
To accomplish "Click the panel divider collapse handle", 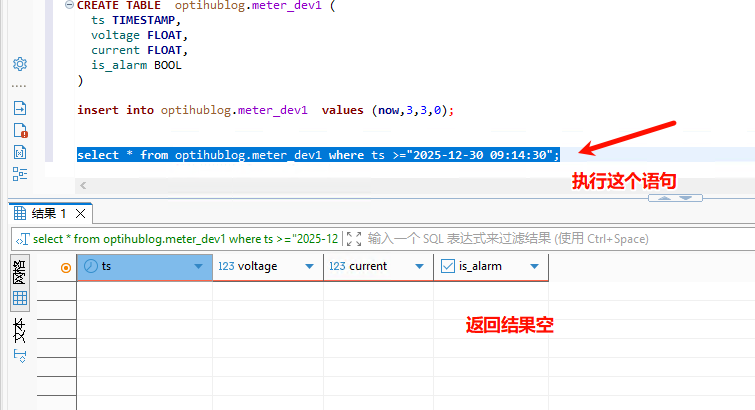I will click(x=669, y=198).
